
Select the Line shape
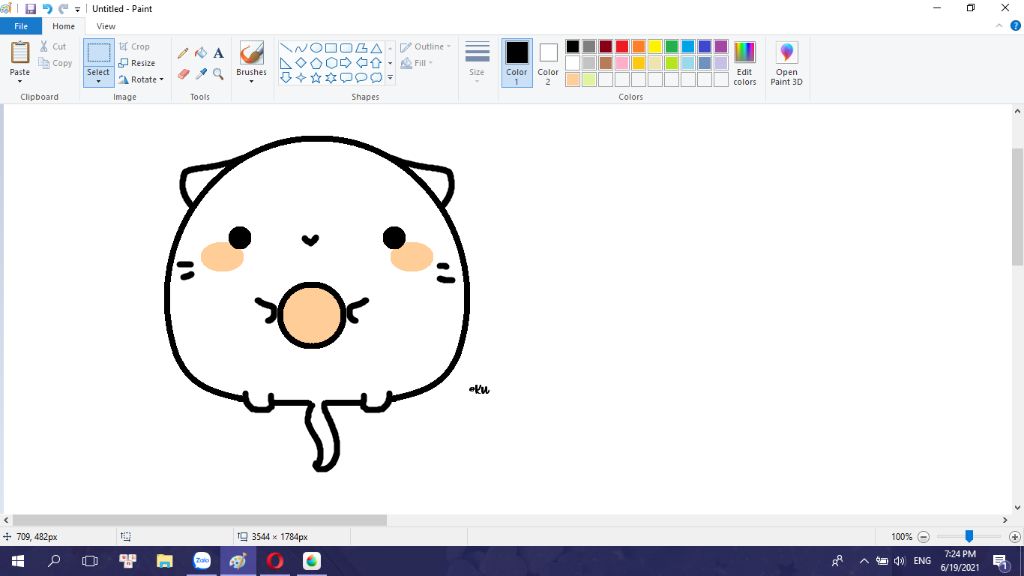tap(285, 48)
